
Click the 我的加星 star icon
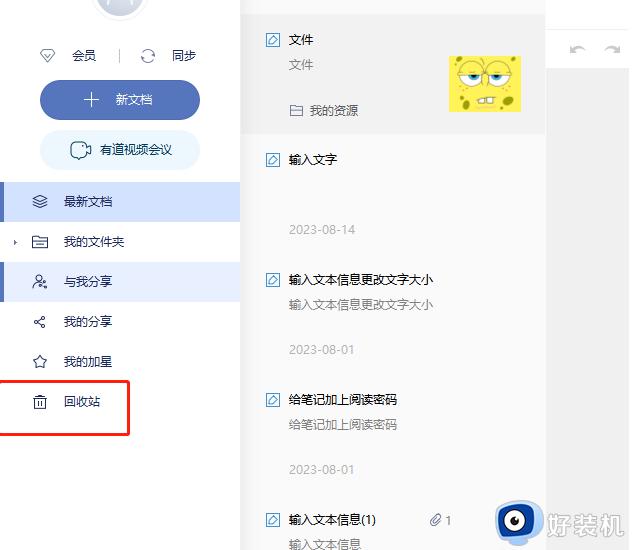coord(40,361)
